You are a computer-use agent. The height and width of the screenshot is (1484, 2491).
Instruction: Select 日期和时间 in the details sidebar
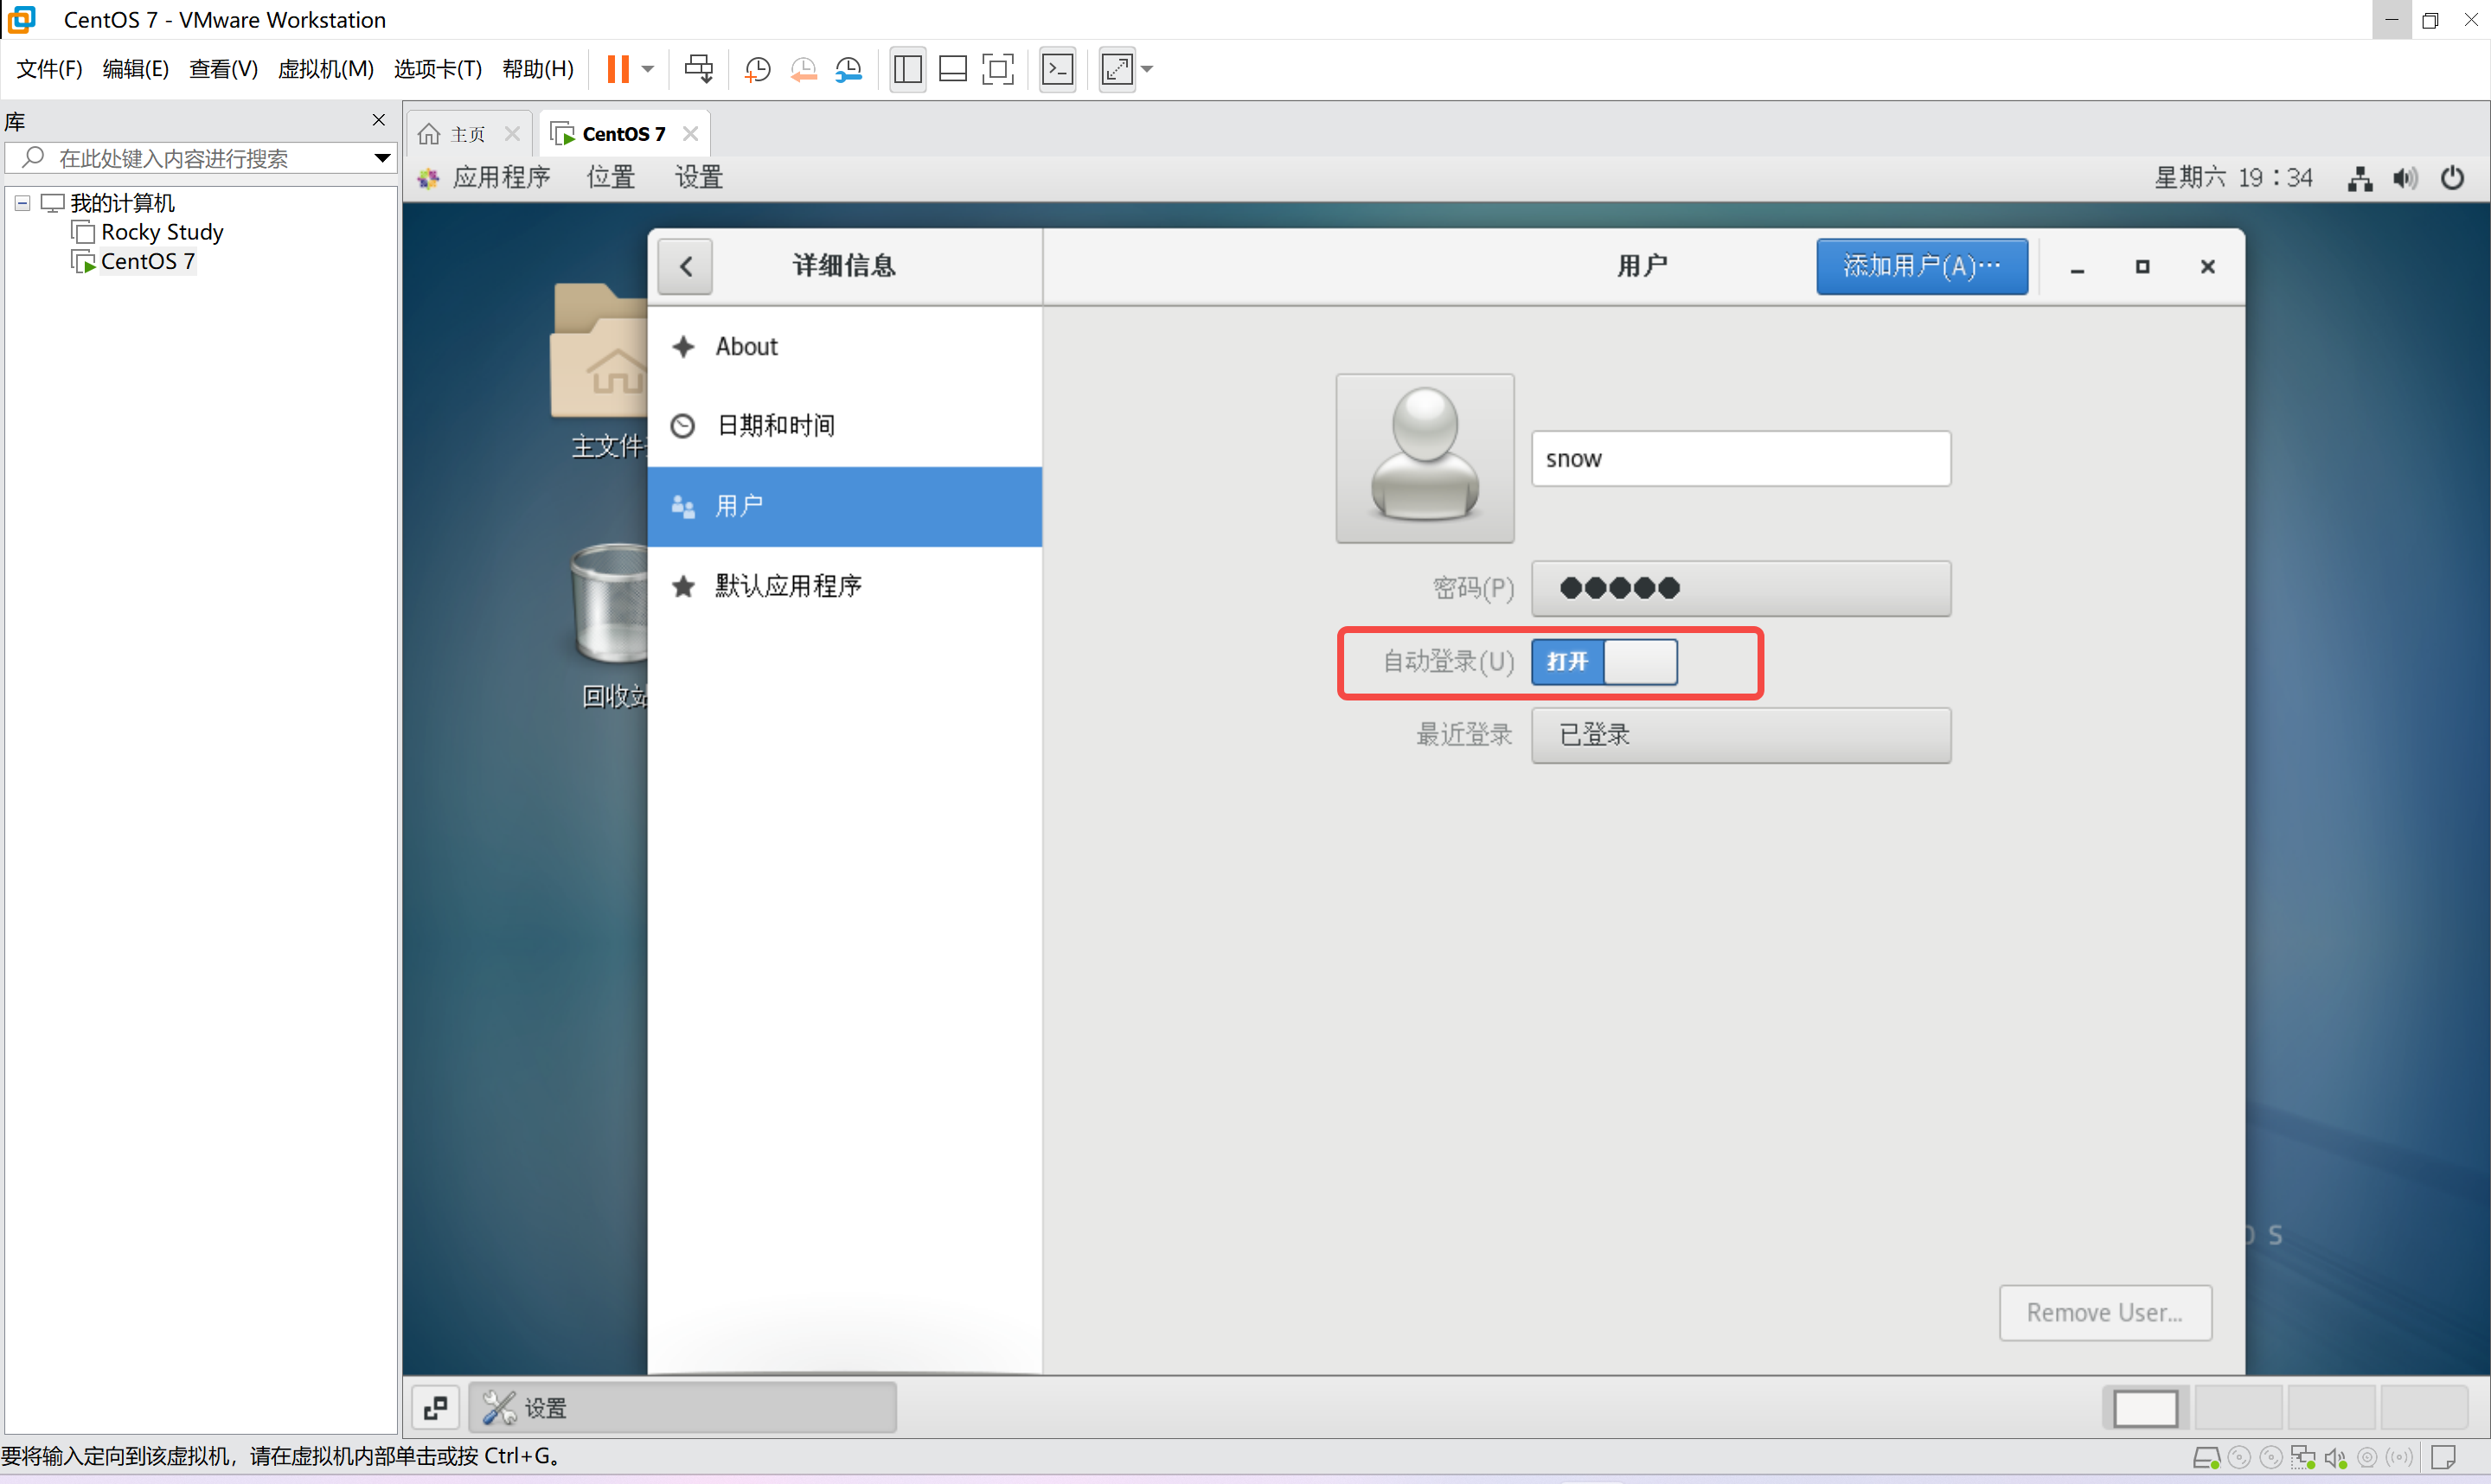776,426
